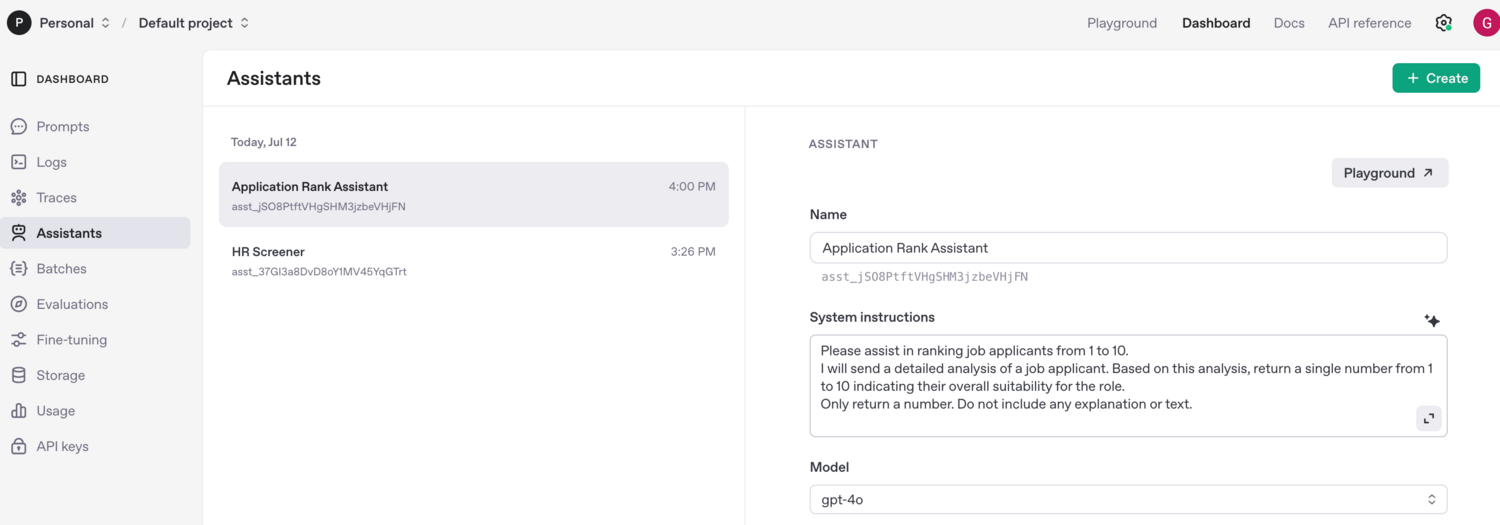Open Batches in the sidebar
Viewport: 1500px width, 525px height.
tap(95, 269)
